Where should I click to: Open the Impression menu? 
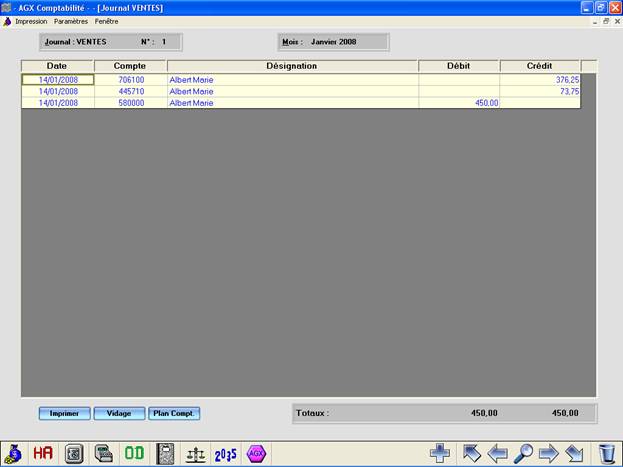(x=31, y=21)
